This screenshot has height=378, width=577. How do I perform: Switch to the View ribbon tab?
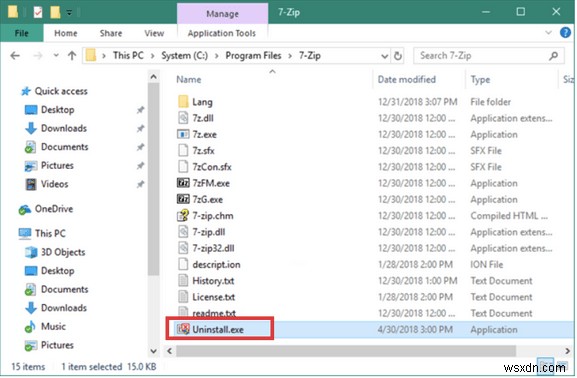click(154, 33)
